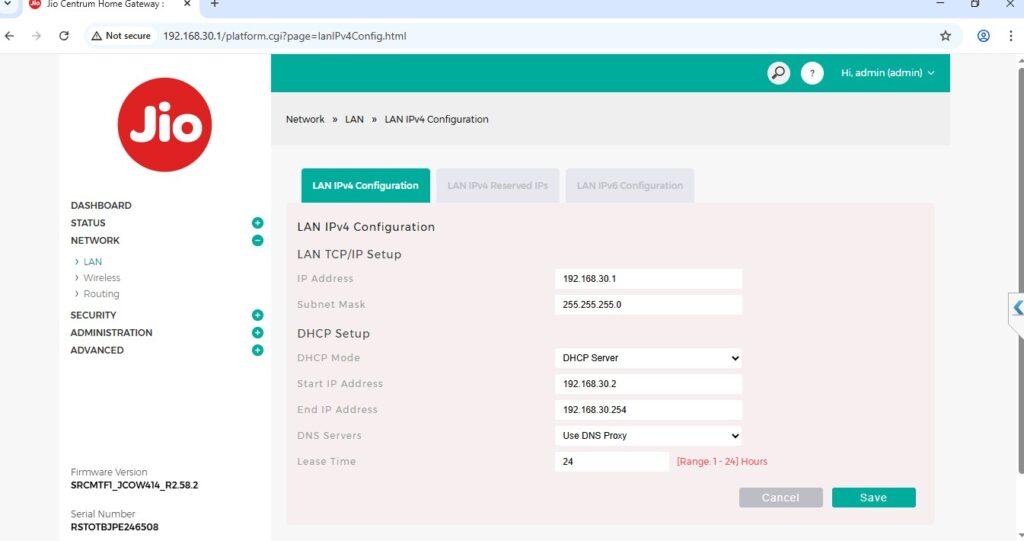Open the DNS Servers dropdown
Image resolution: width=1024 pixels, height=541 pixels.
coord(648,436)
